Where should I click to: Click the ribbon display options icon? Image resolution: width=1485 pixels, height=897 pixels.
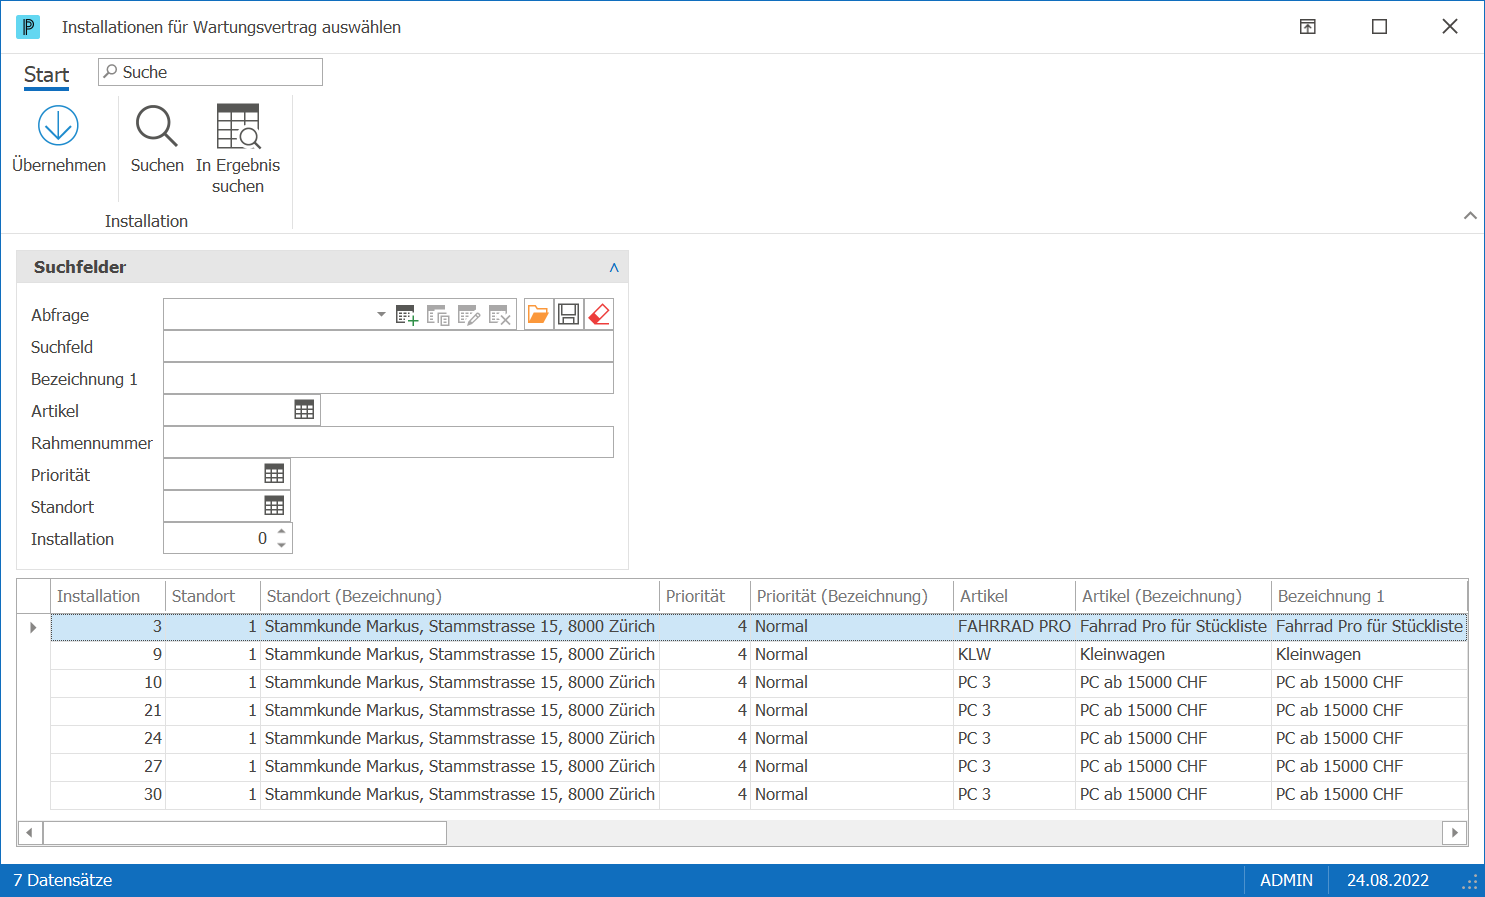pyautogui.click(x=1308, y=27)
